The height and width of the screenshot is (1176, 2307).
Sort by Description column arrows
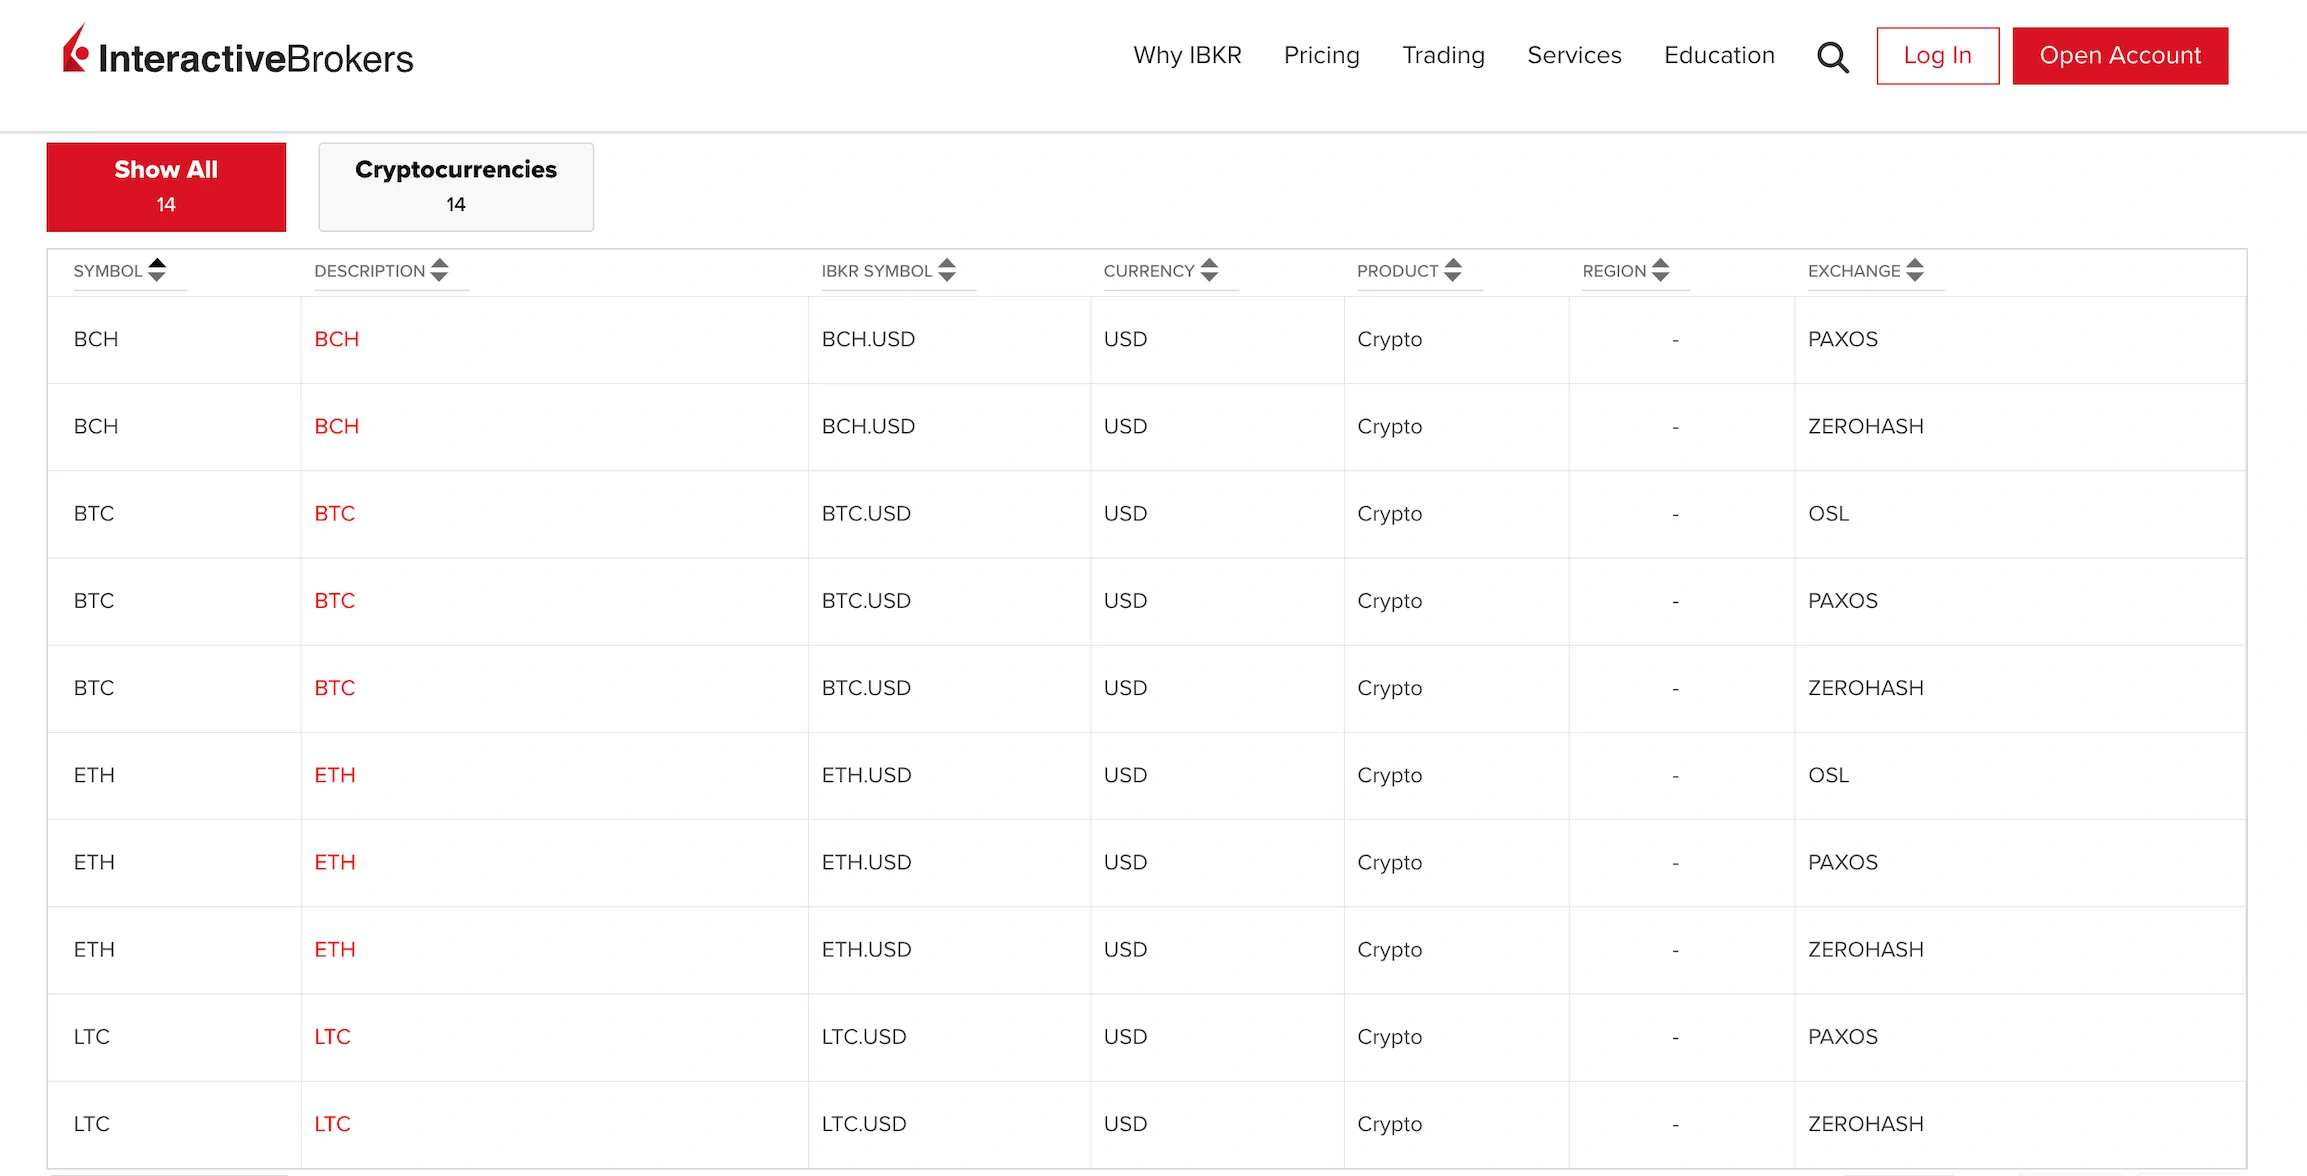pos(439,270)
